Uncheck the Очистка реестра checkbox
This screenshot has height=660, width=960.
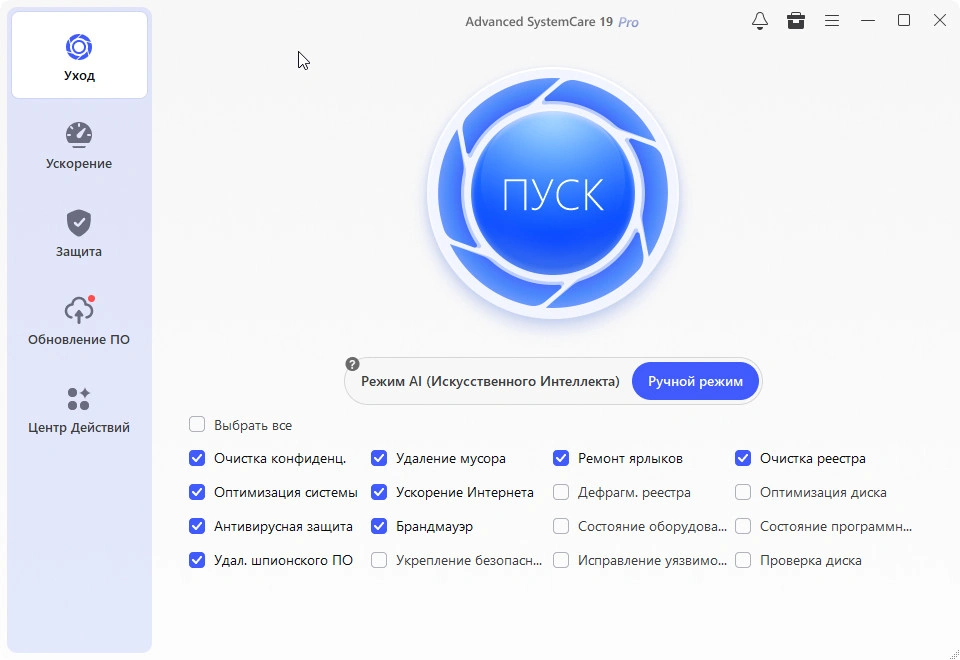pos(743,459)
